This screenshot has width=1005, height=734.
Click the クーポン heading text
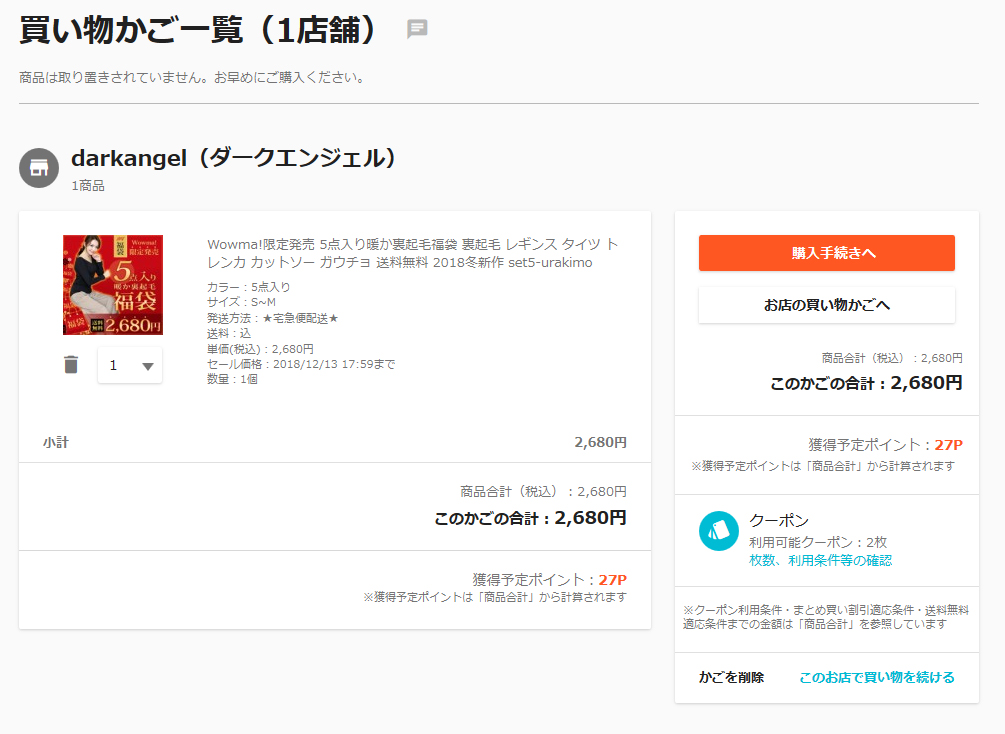tap(779, 521)
